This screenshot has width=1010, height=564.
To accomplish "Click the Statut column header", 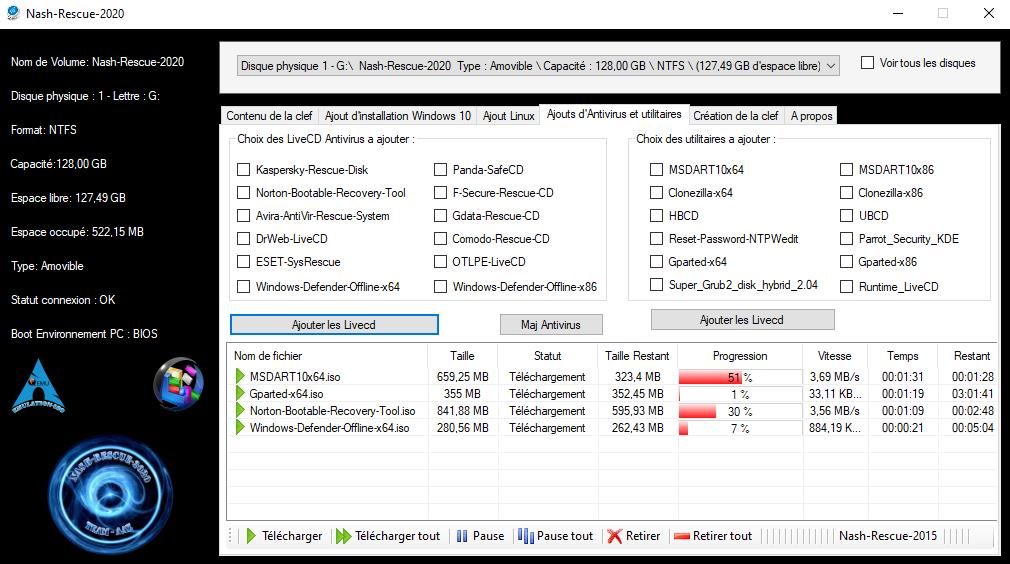I will click(x=548, y=355).
